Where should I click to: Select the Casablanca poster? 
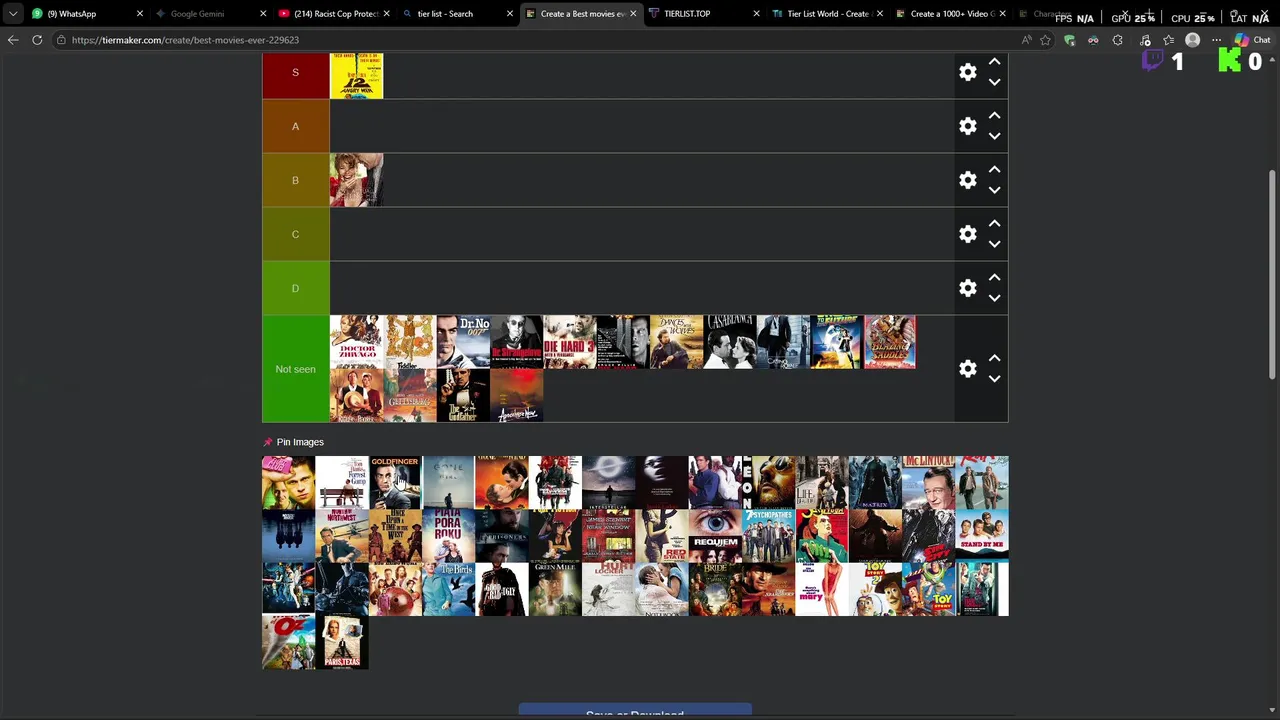729,342
